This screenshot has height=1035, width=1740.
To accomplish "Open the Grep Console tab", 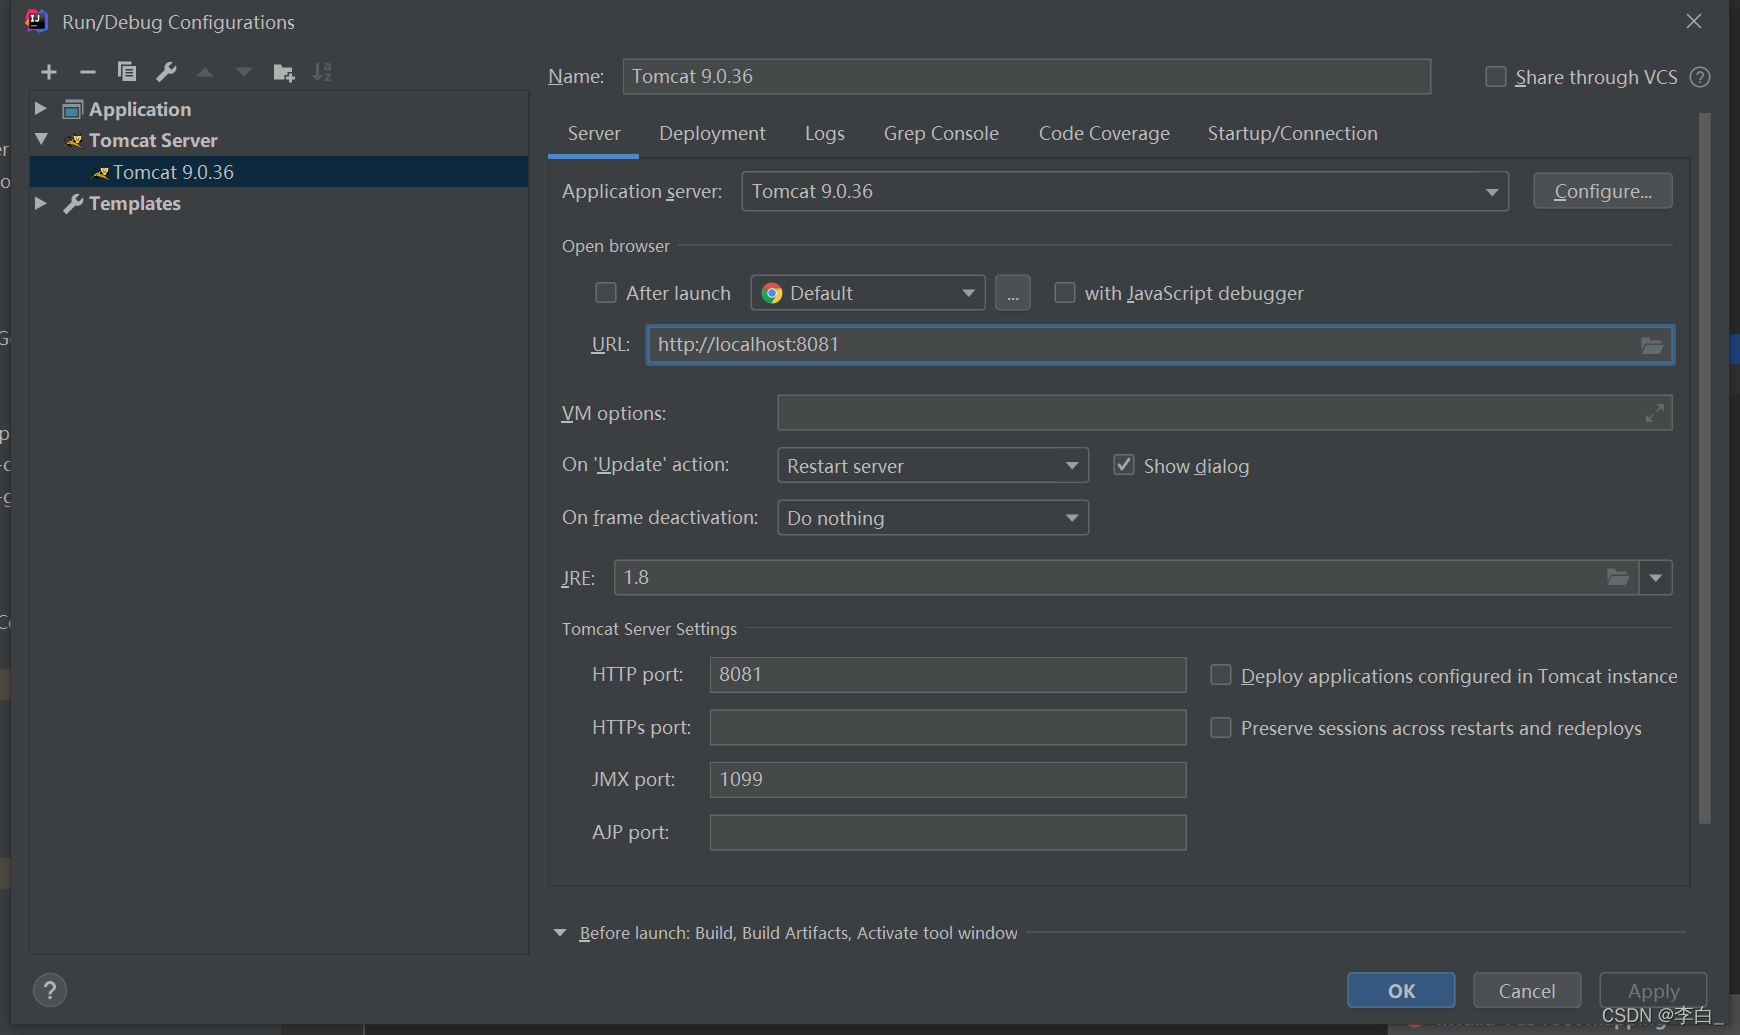I will [941, 133].
